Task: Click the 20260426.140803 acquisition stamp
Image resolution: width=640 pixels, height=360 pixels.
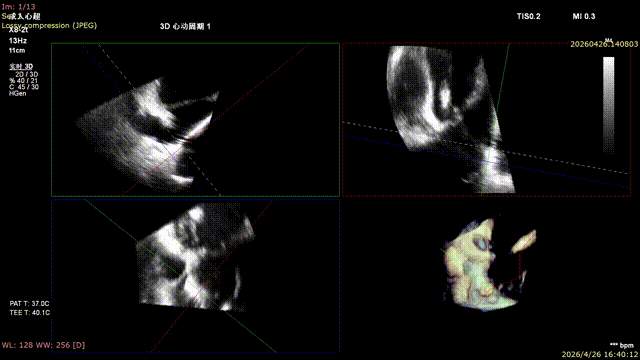Action: 604,44
